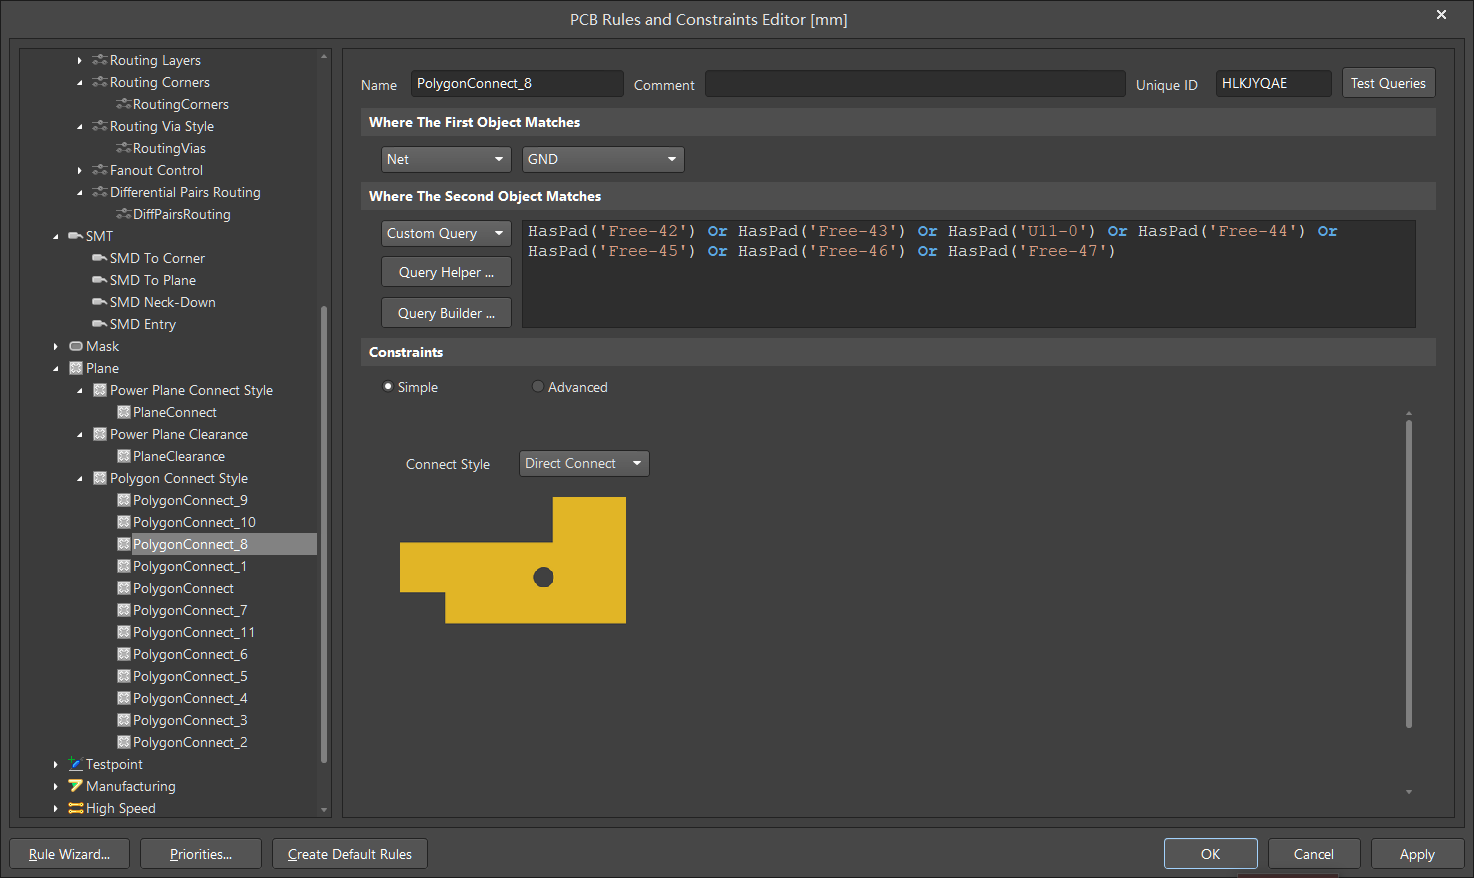Click the rule Name input field
The width and height of the screenshot is (1474, 878).
517,83
